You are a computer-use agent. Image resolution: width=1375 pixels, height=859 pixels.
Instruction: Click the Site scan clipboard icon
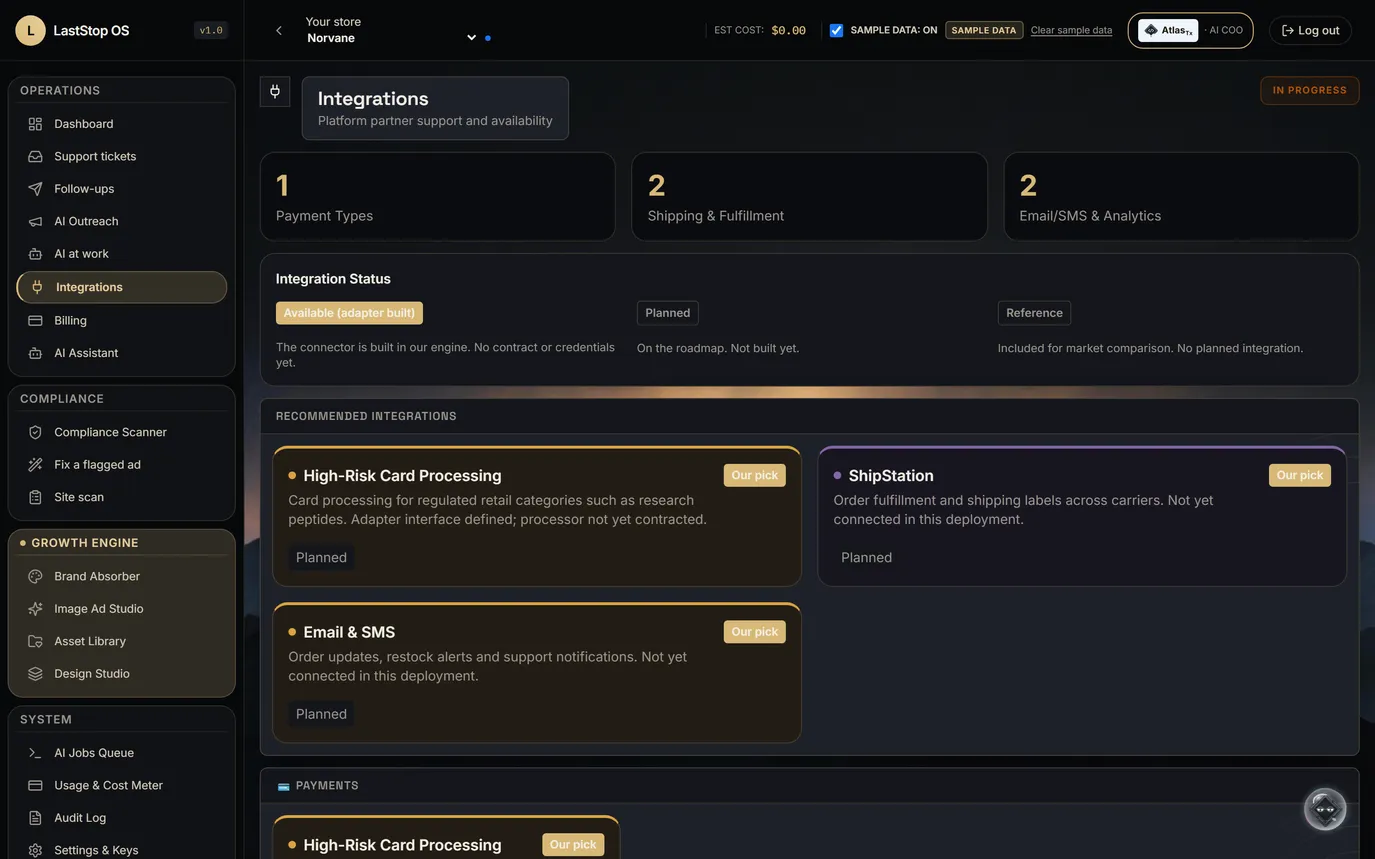(35, 497)
